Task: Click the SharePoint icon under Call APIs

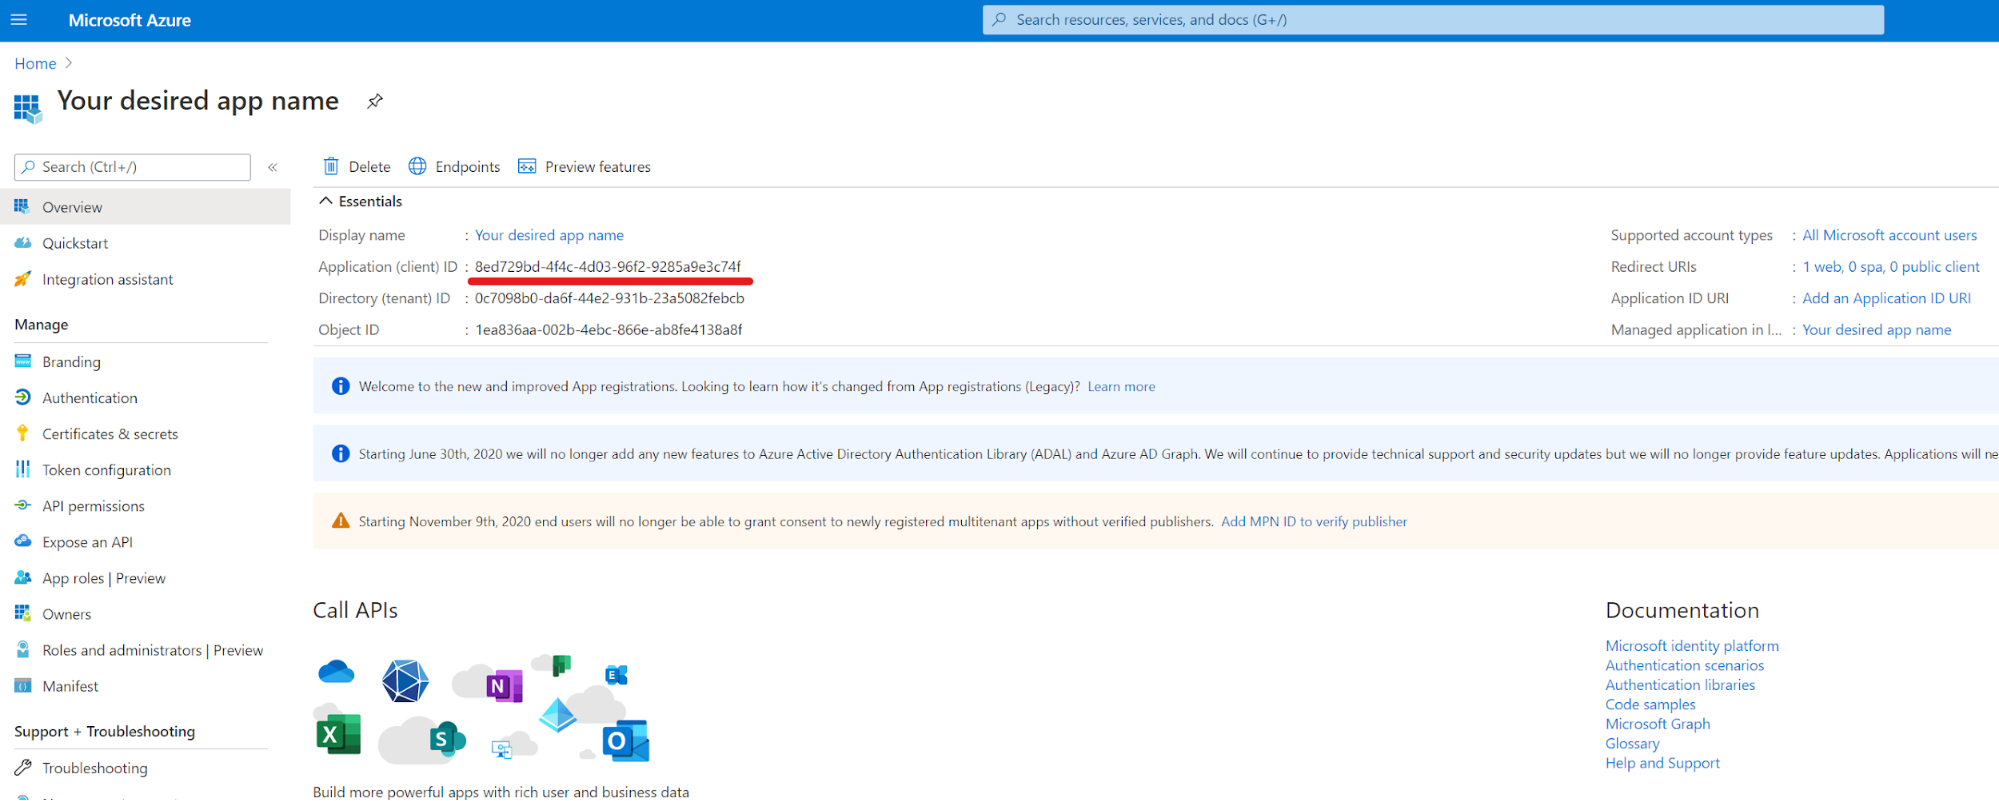Action: coord(446,739)
